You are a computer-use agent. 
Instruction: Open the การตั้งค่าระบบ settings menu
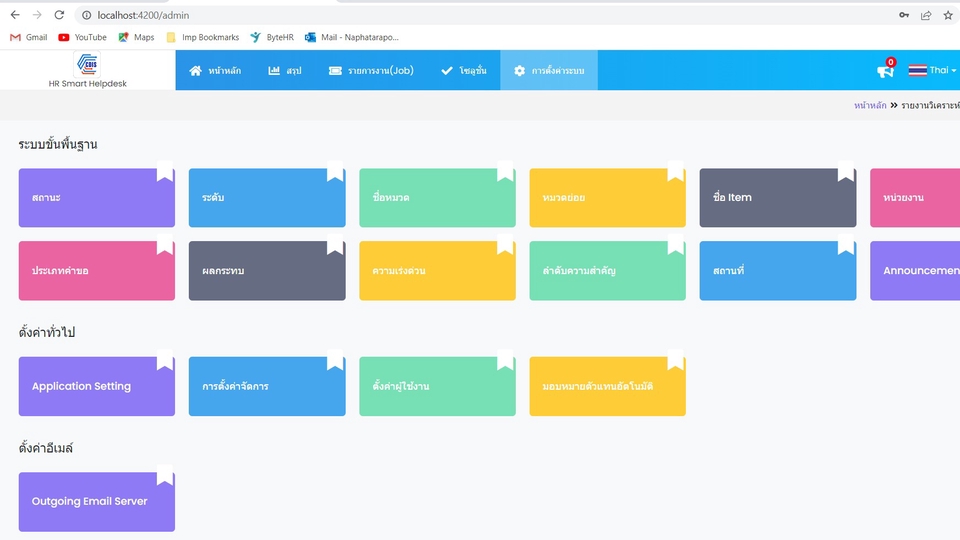click(549, 70)
